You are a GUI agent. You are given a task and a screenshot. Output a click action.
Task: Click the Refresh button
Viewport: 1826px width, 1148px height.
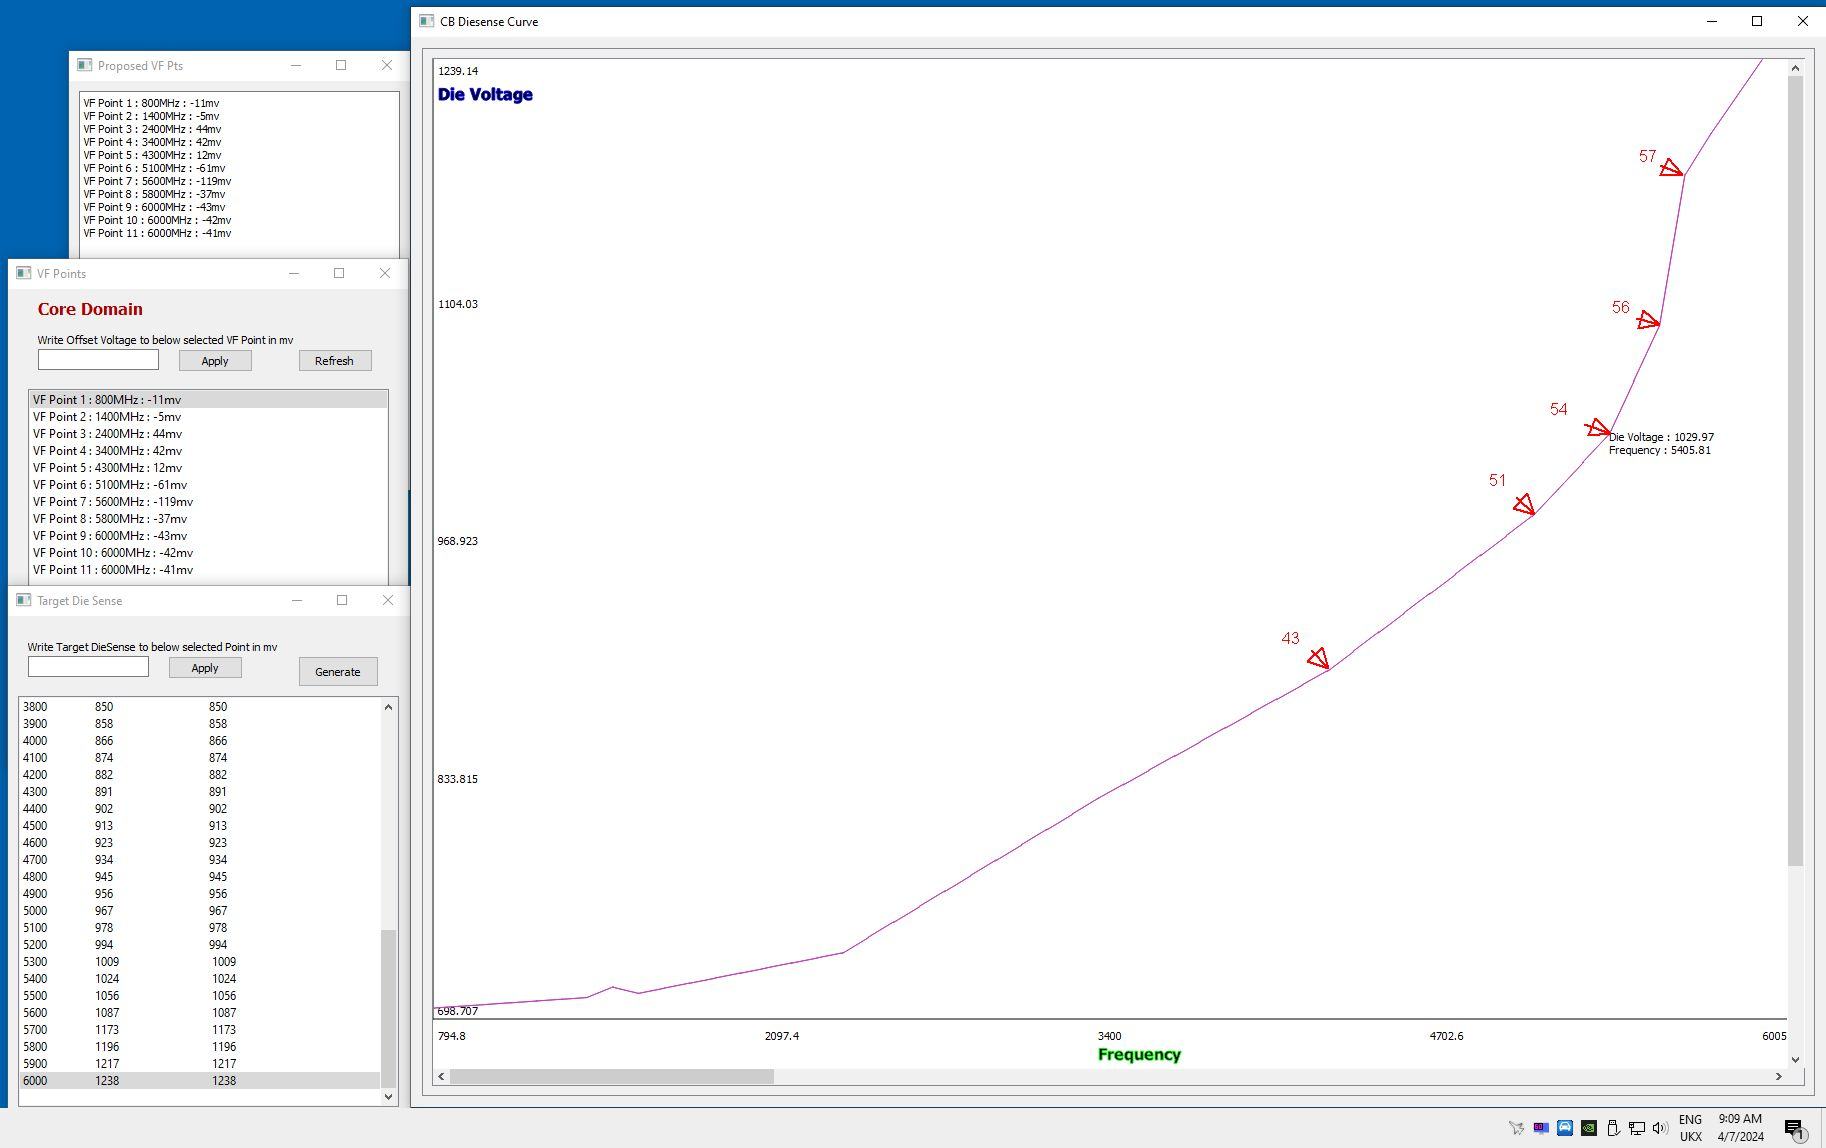point(335,361)
